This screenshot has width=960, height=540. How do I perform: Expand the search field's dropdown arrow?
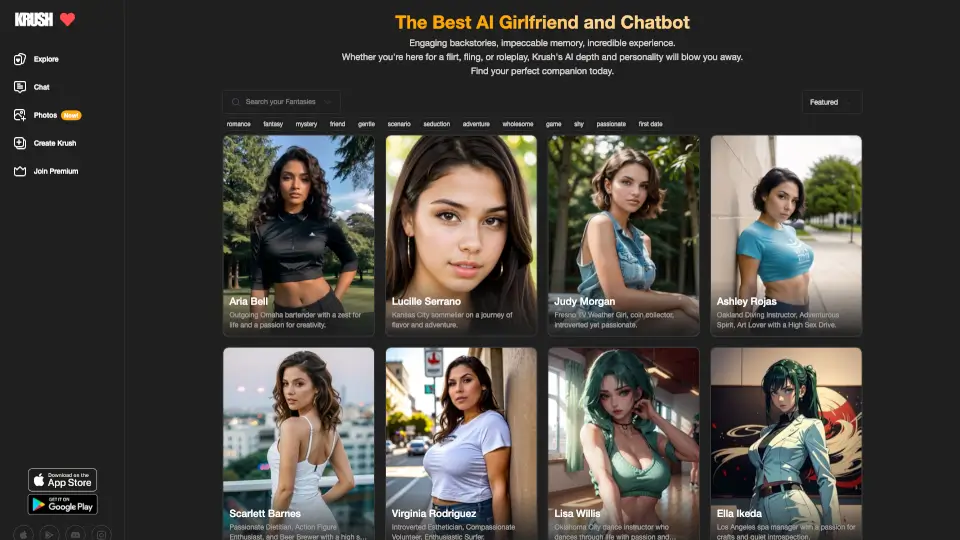coord(328,102)
